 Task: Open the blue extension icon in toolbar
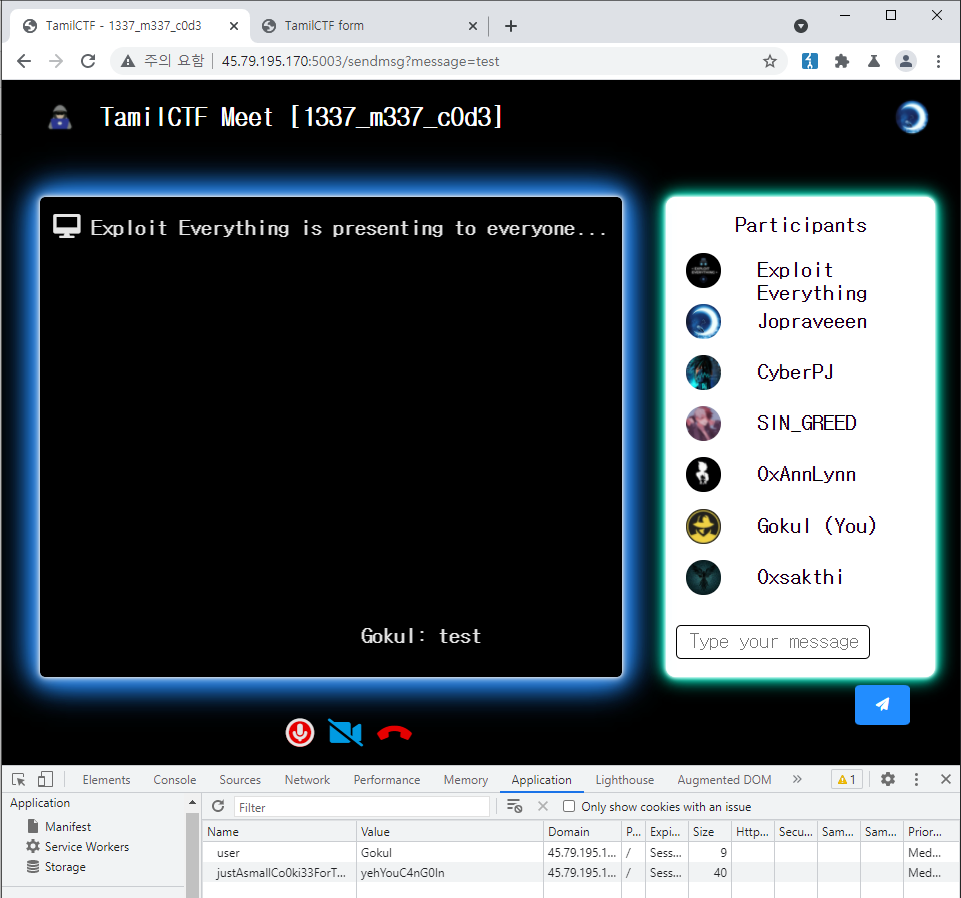click(810, 61)
